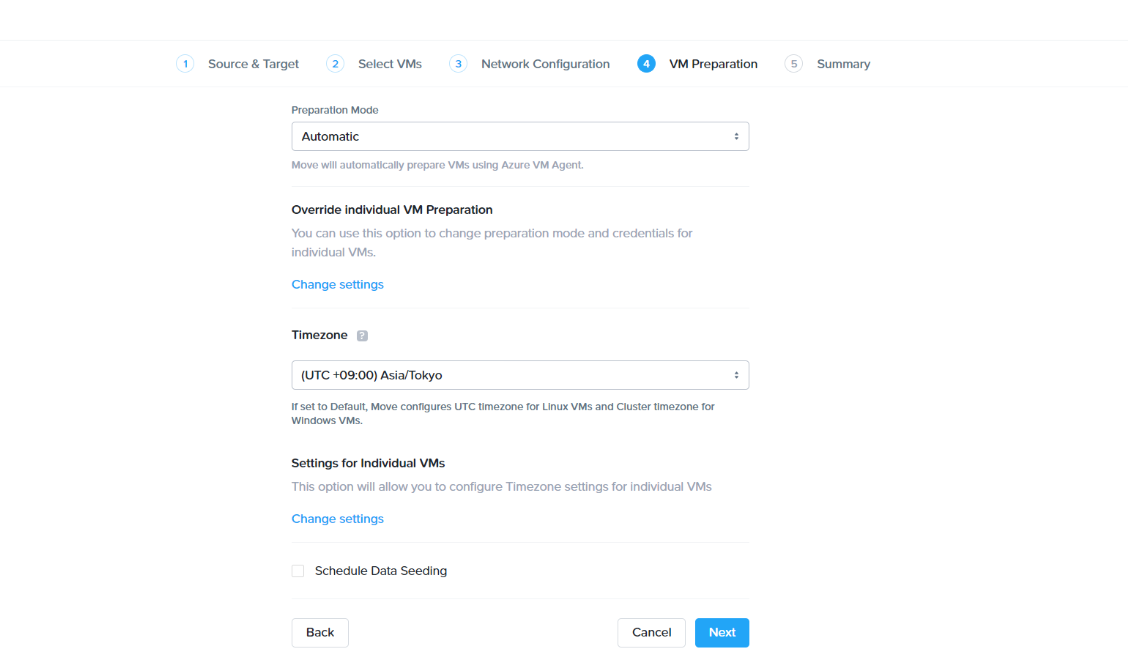Click Change settings under Override VM Preparation
Viewport: 1128px width, 670px height.
click(337, 285)
